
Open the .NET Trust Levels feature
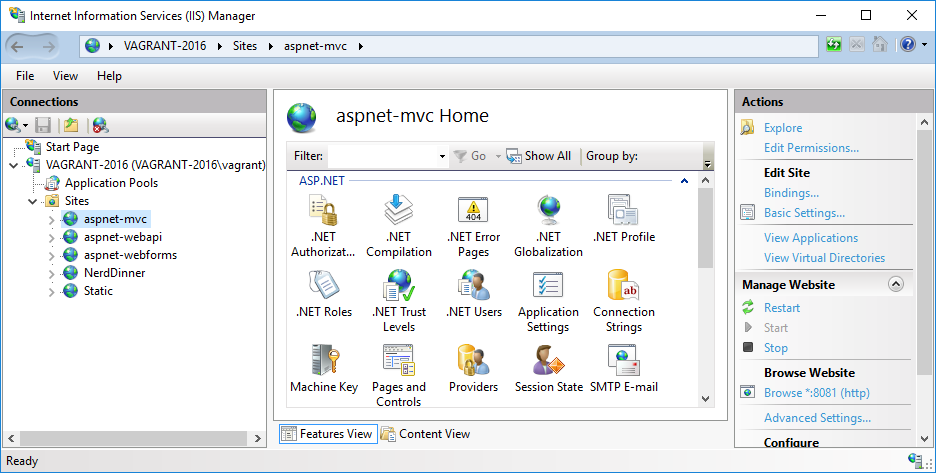click(x=399, y=301)
